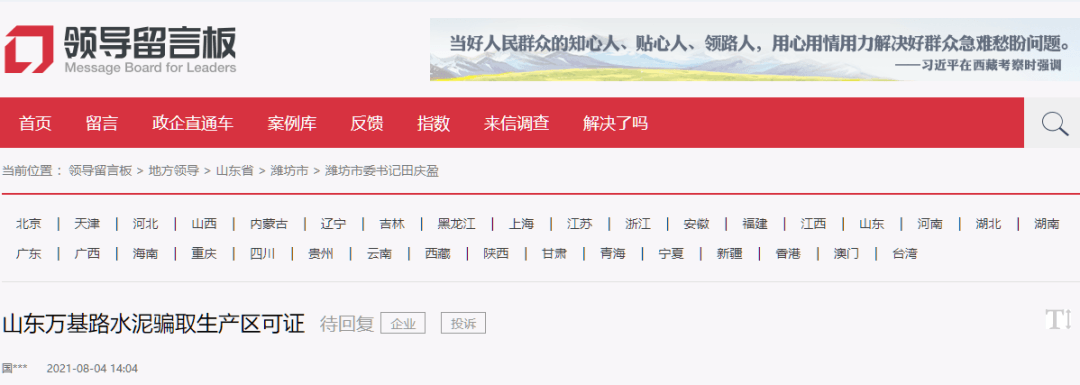
Task: Go to 政企直通车 section
Action: pyautogui.click(x=193, y=123)
